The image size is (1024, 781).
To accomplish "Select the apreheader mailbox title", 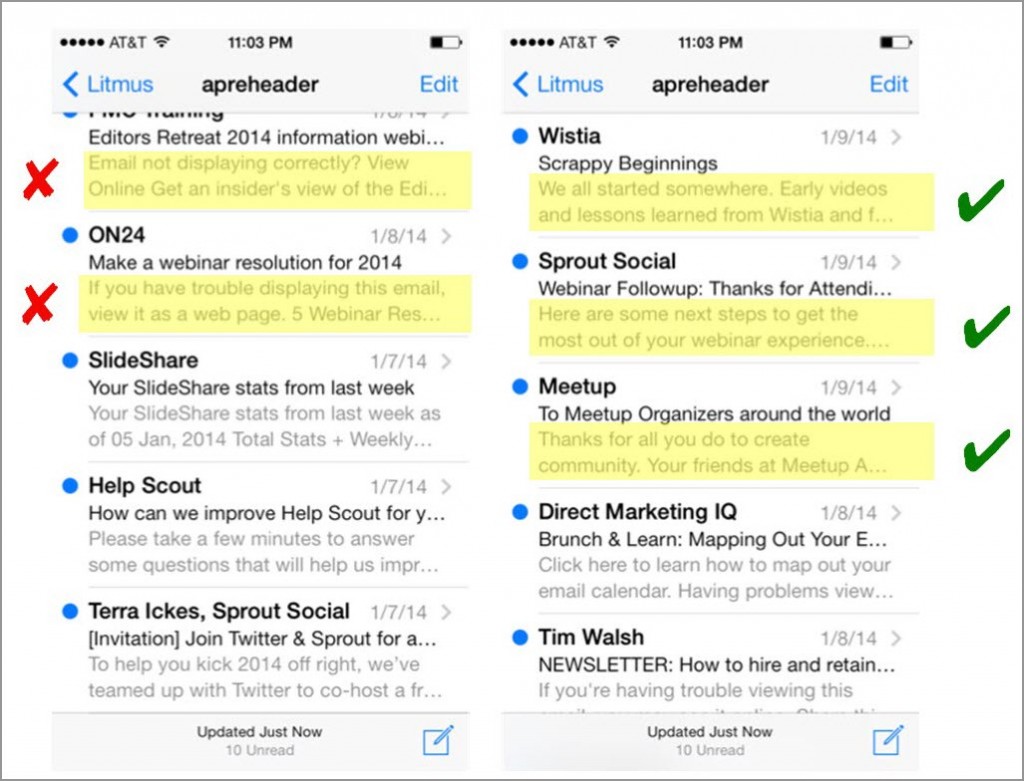I will click(x=261, y=85).
